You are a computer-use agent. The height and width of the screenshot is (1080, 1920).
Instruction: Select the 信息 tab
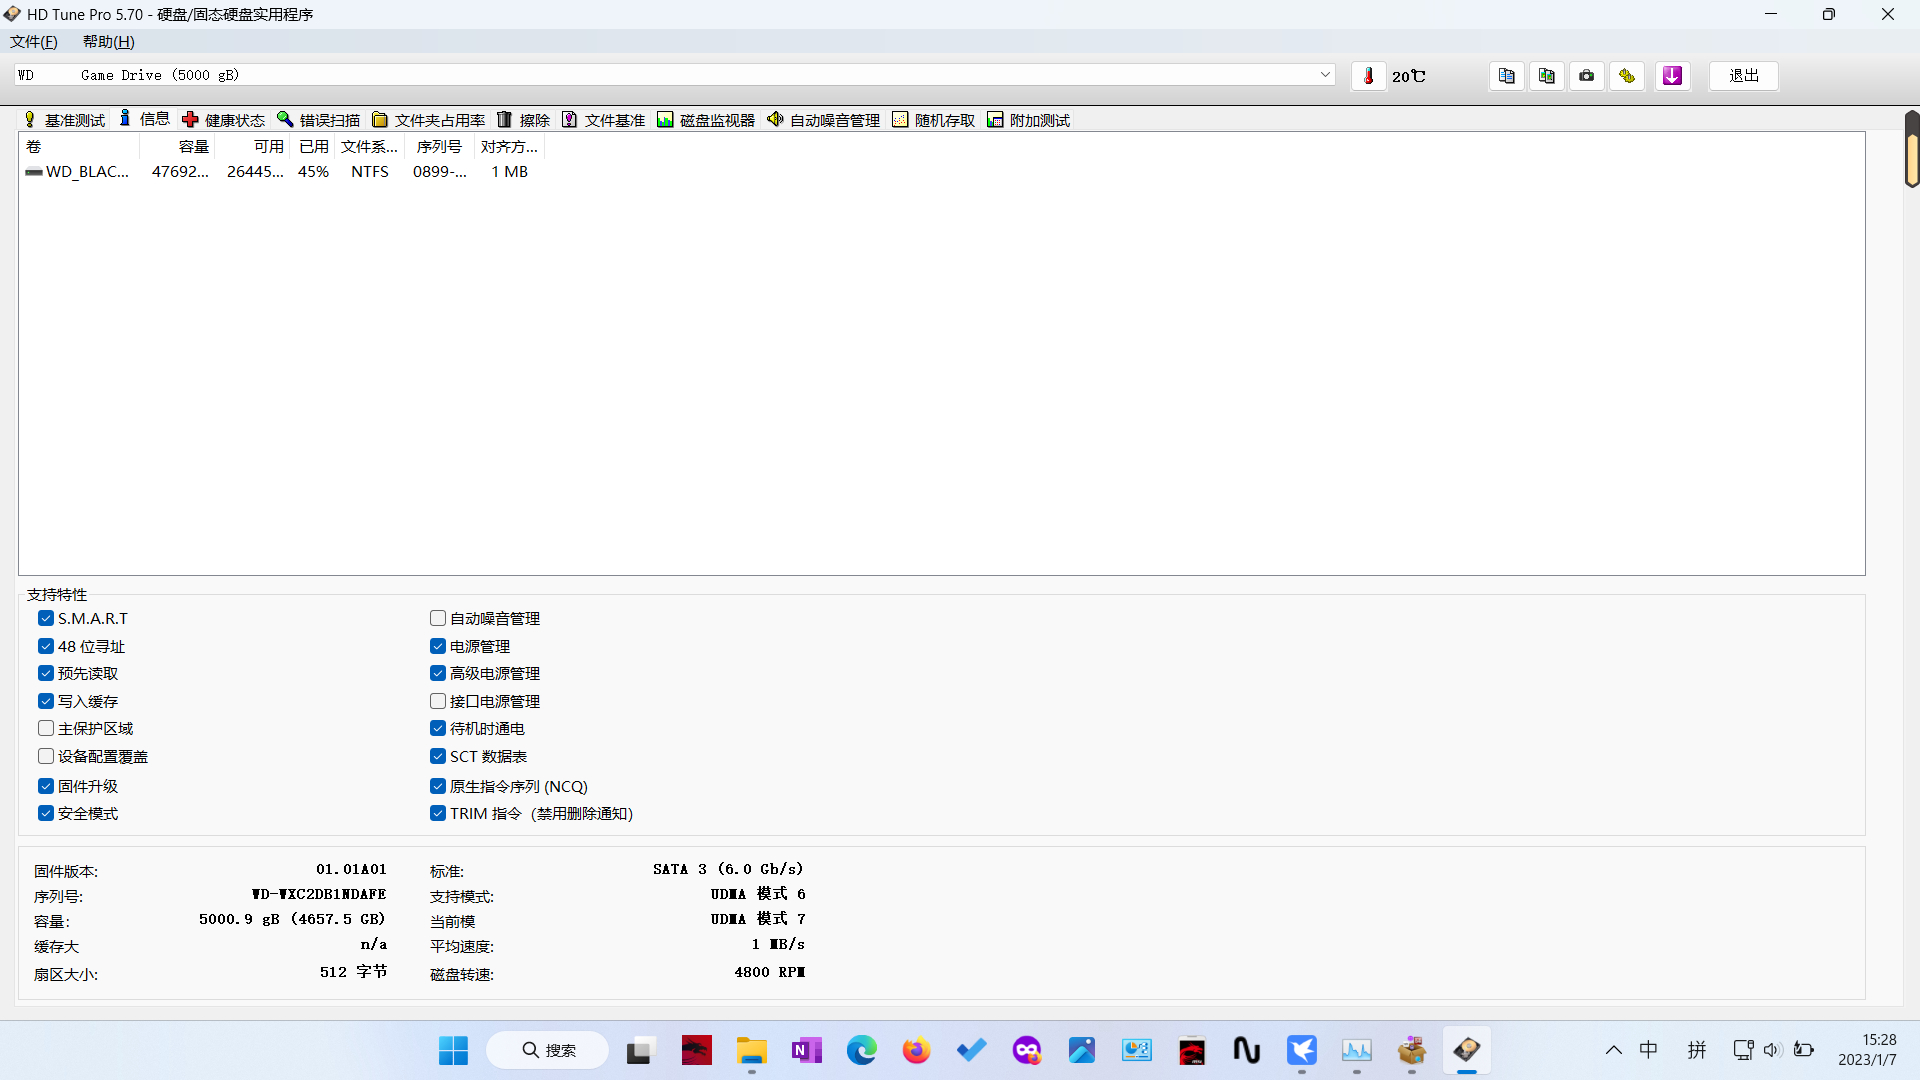click(x=145, y=119)
